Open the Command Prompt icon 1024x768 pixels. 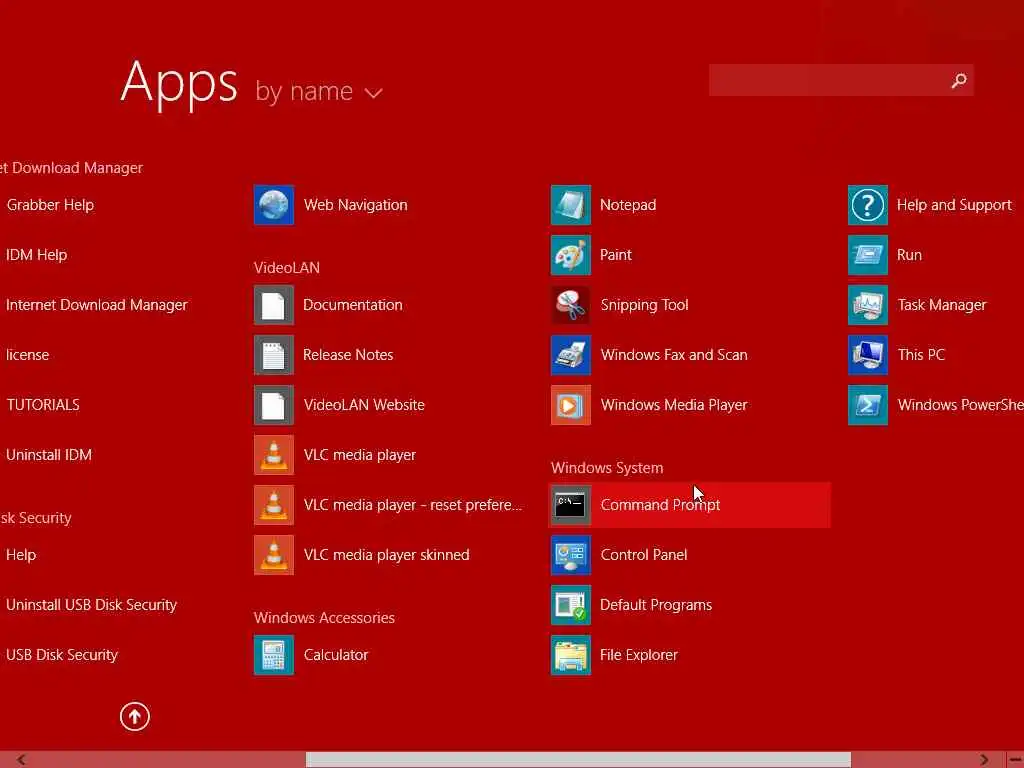pyautogui.click(x=571, y=505)
